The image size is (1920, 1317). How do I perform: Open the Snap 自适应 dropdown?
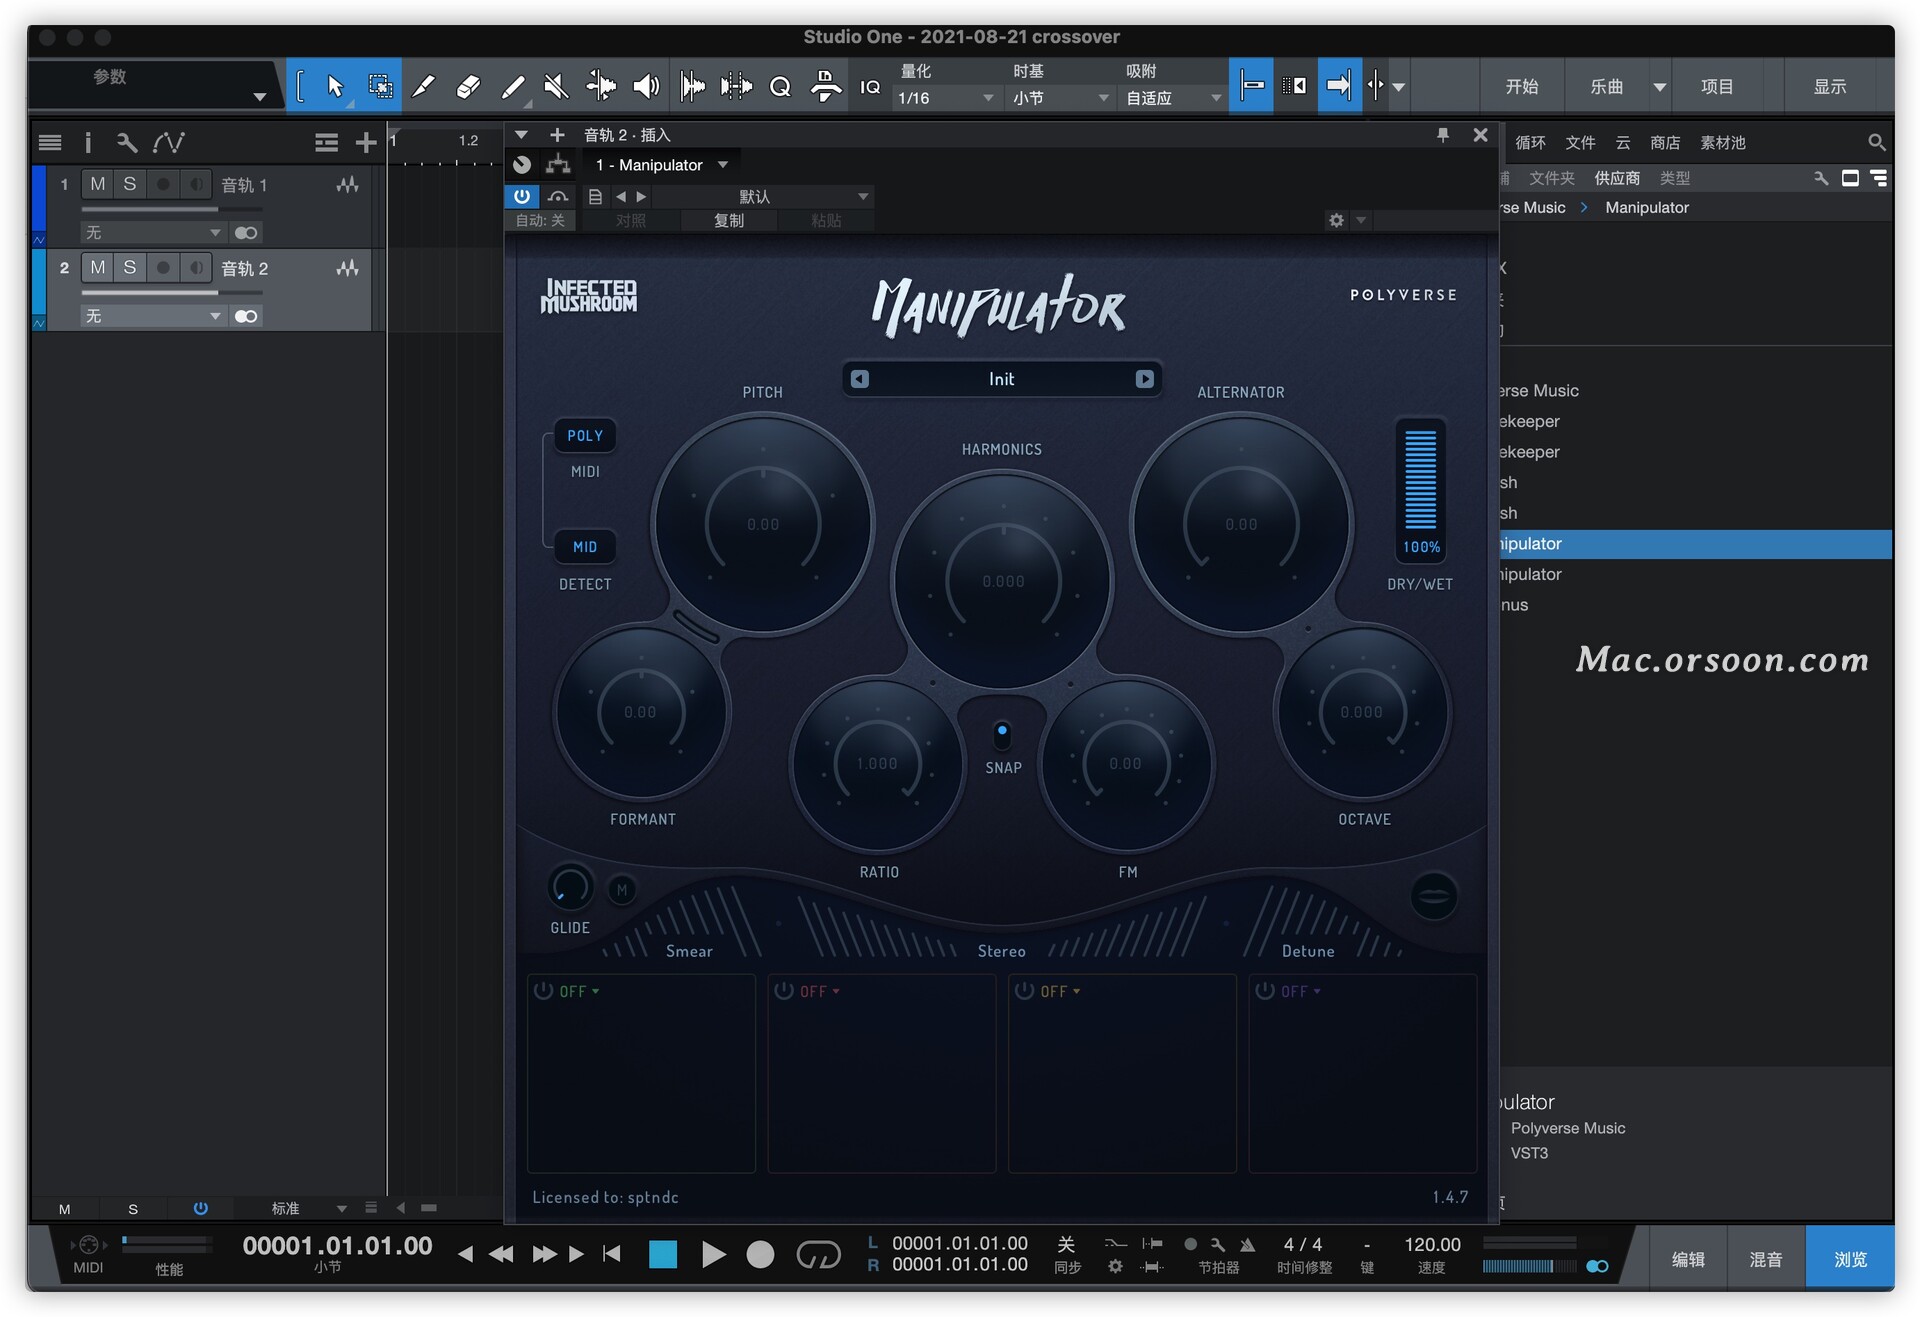tap(1174, 98)
